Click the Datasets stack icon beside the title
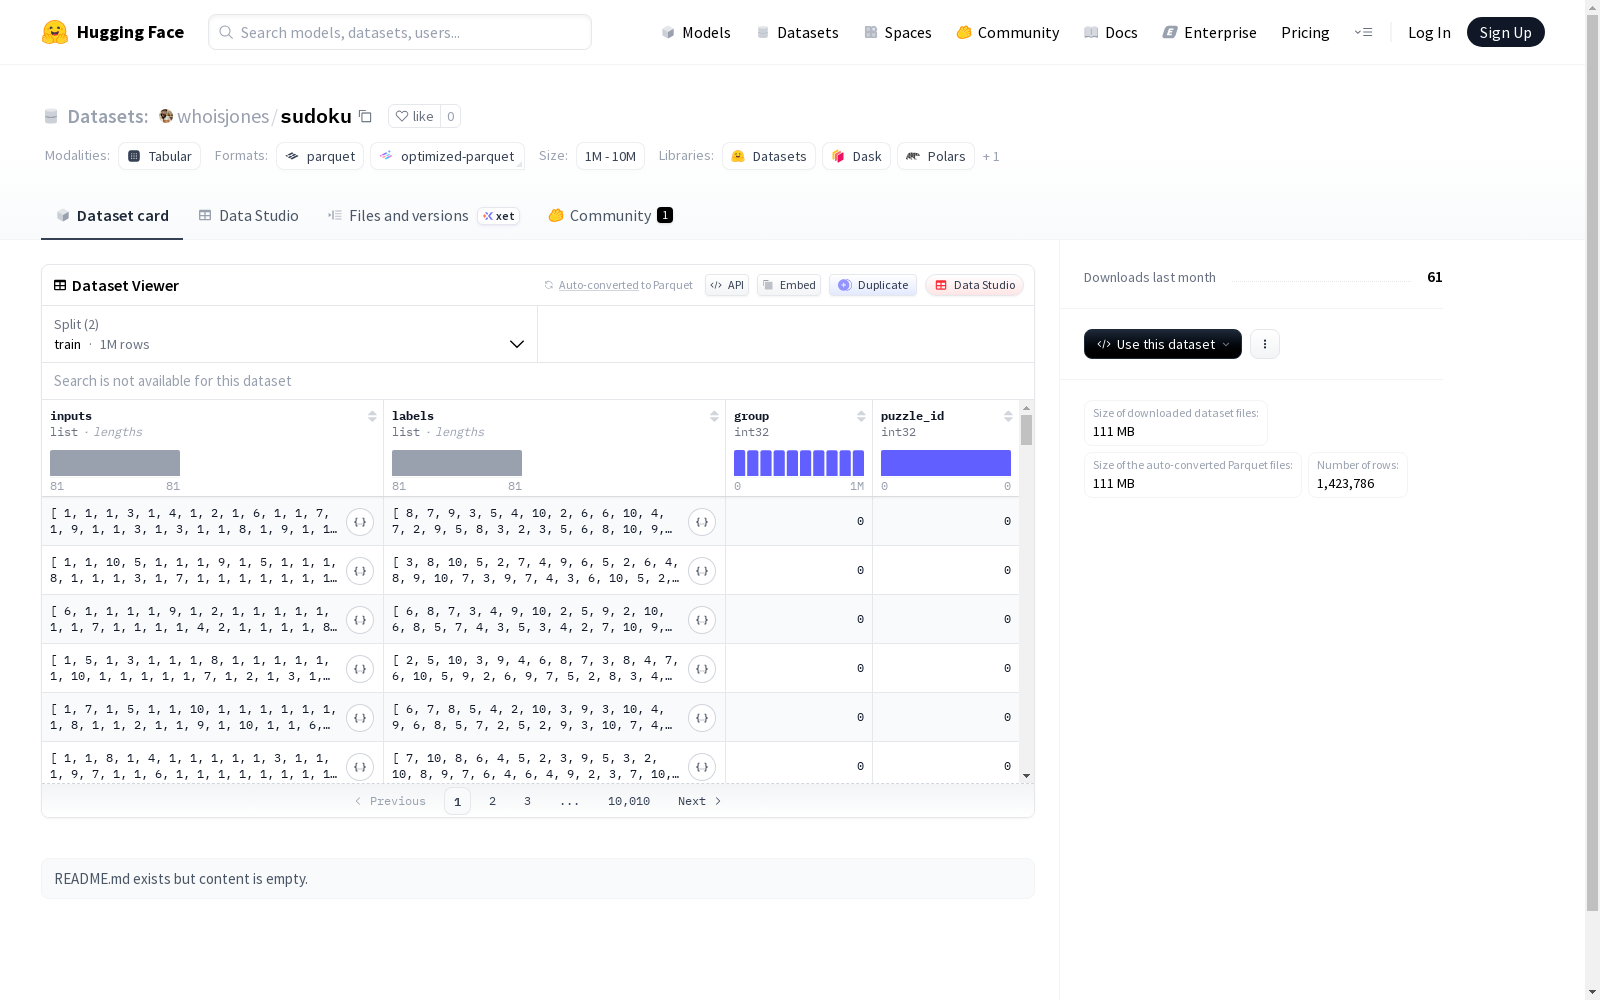This screenshot has width=1600, height=1000. [51, 117]
